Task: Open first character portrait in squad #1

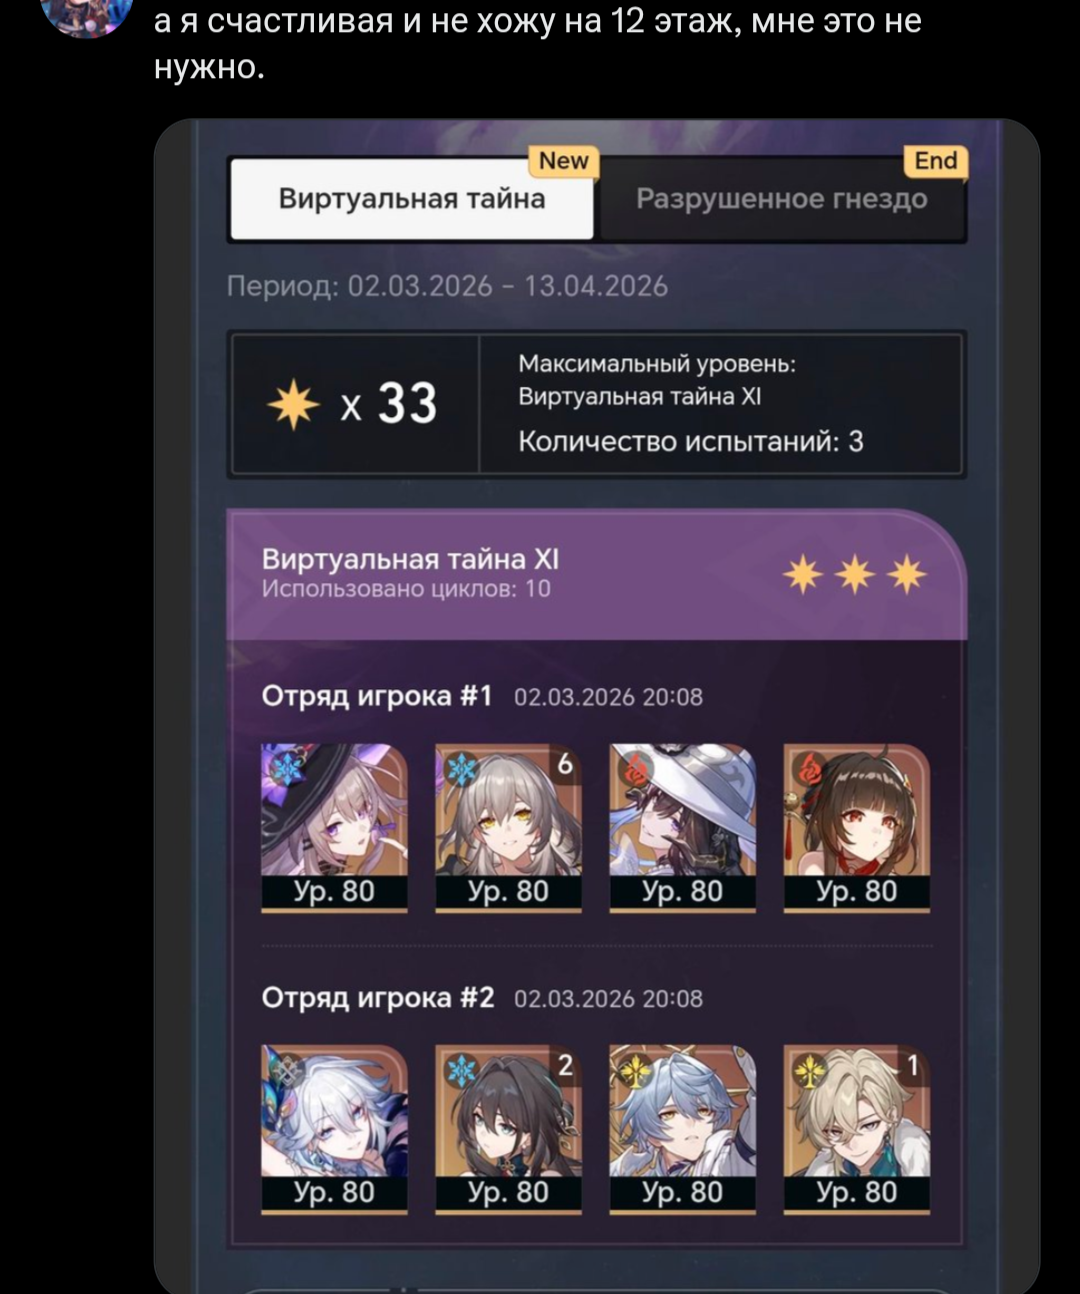Action: 334,827
